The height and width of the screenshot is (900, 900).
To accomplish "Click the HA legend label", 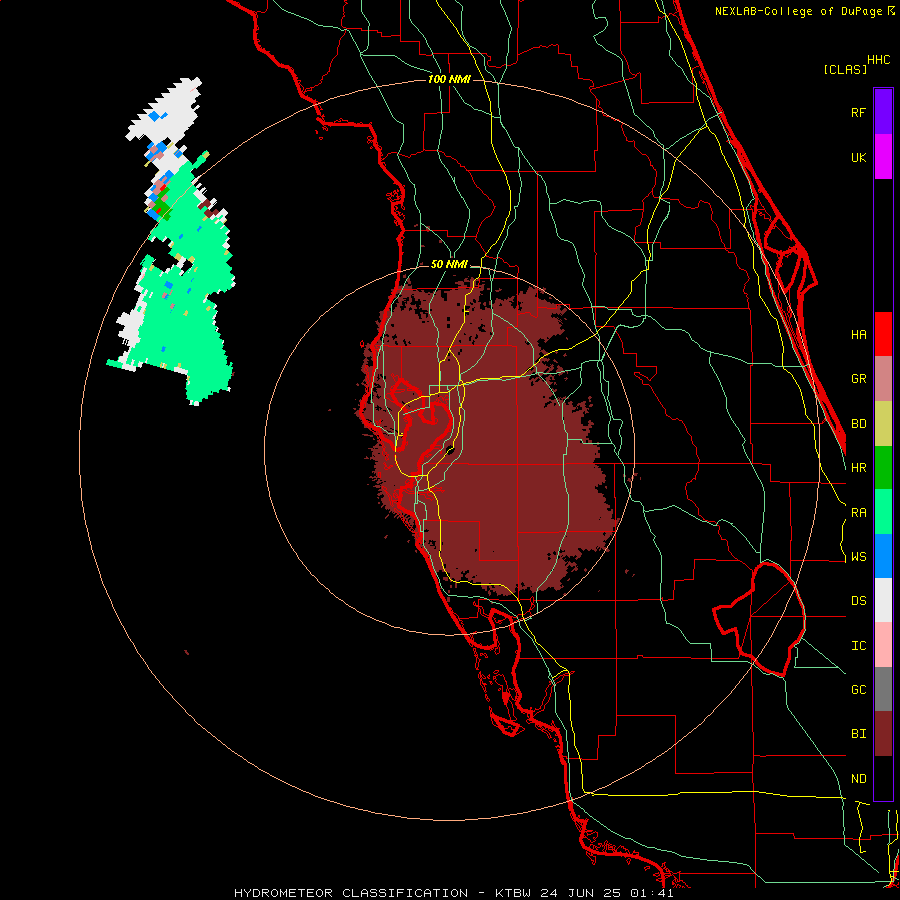I will (x=858, y=335).
